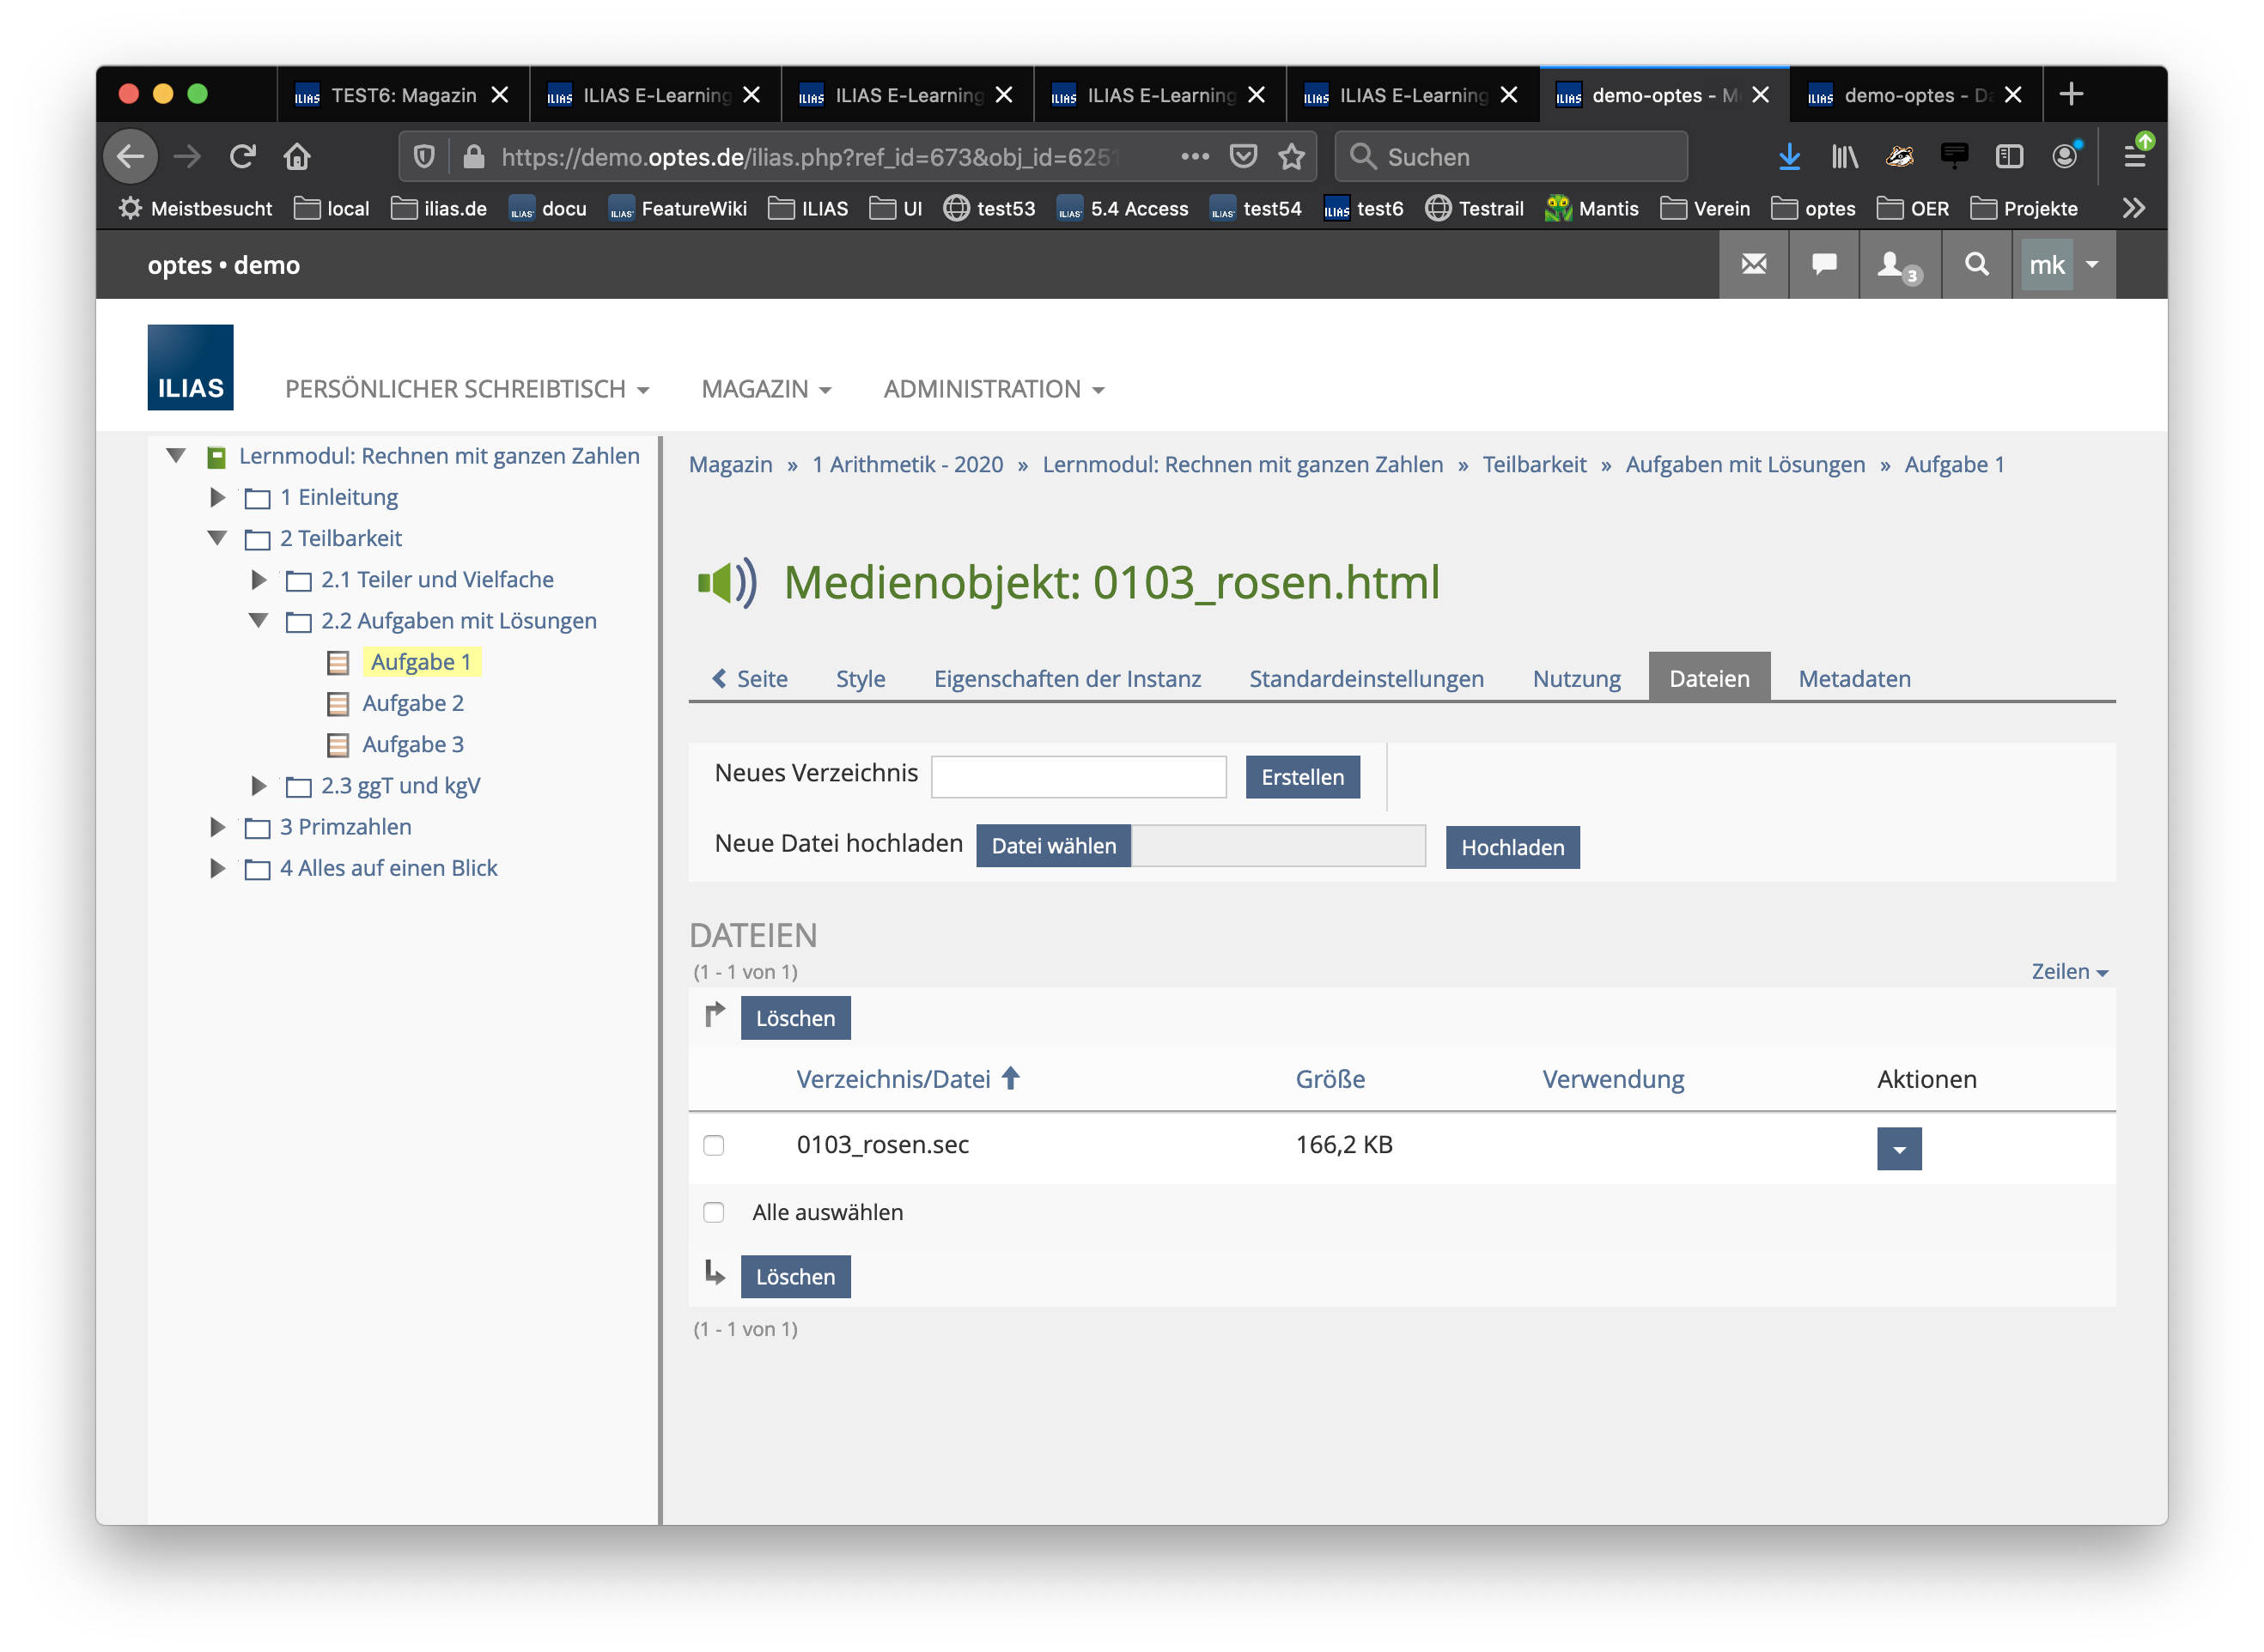Click the Teilbarkeit breadcrumb link

point(1533,464)
